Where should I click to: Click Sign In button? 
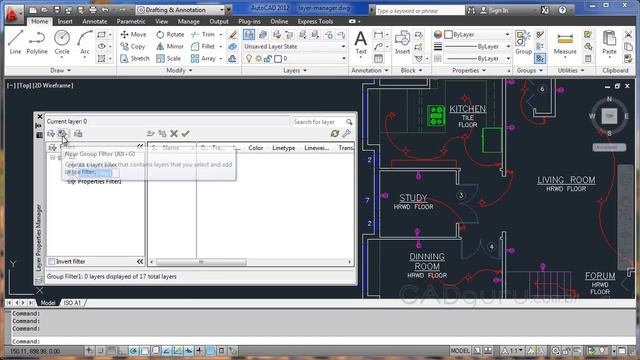point(494,11)
